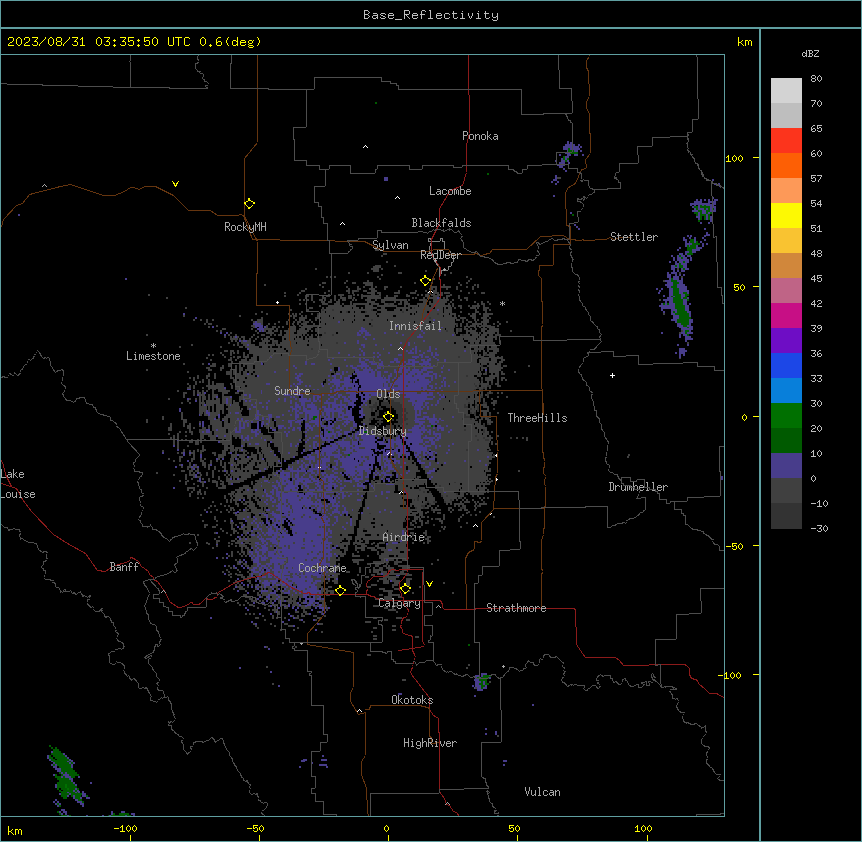862x842 pixels.
Task: Click the 65 value in dBZ legend
Action: tap(816, 129)
